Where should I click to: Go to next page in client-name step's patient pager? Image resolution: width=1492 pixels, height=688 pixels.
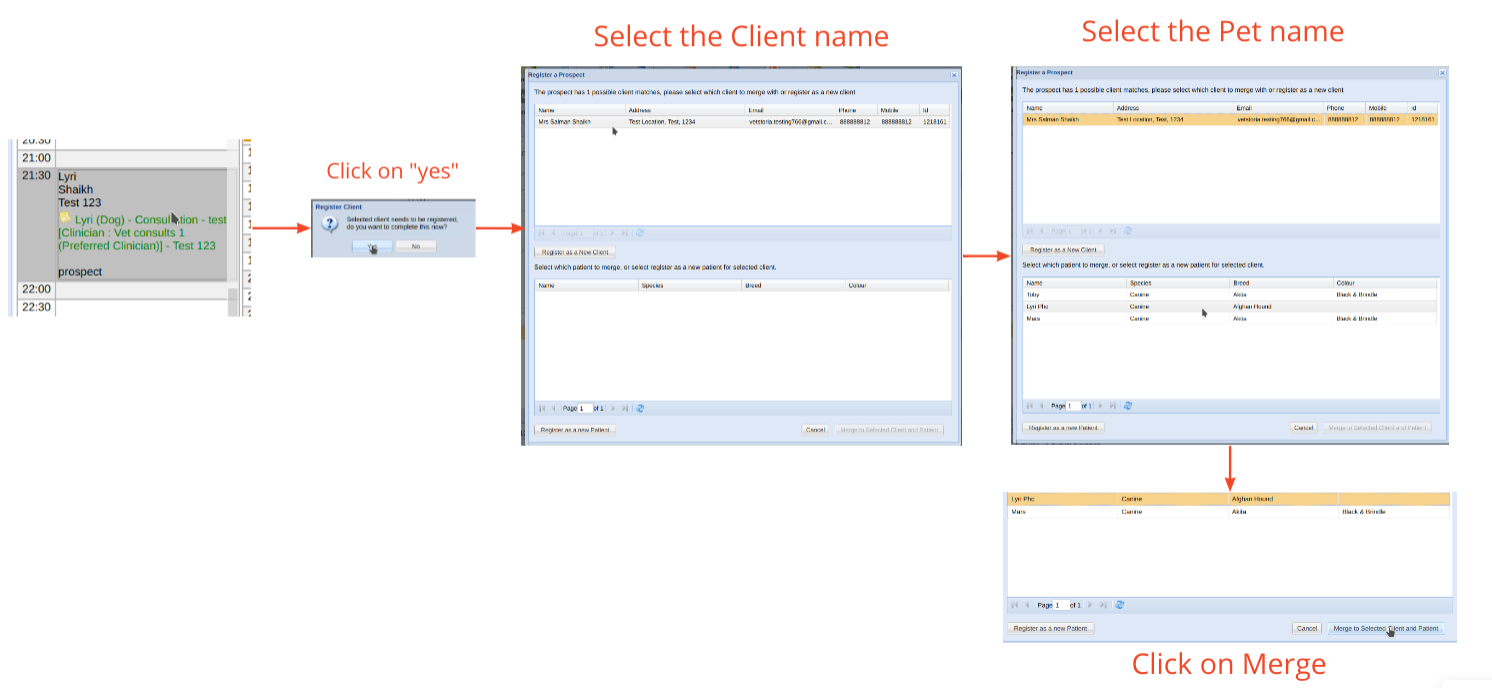(613, 408)
